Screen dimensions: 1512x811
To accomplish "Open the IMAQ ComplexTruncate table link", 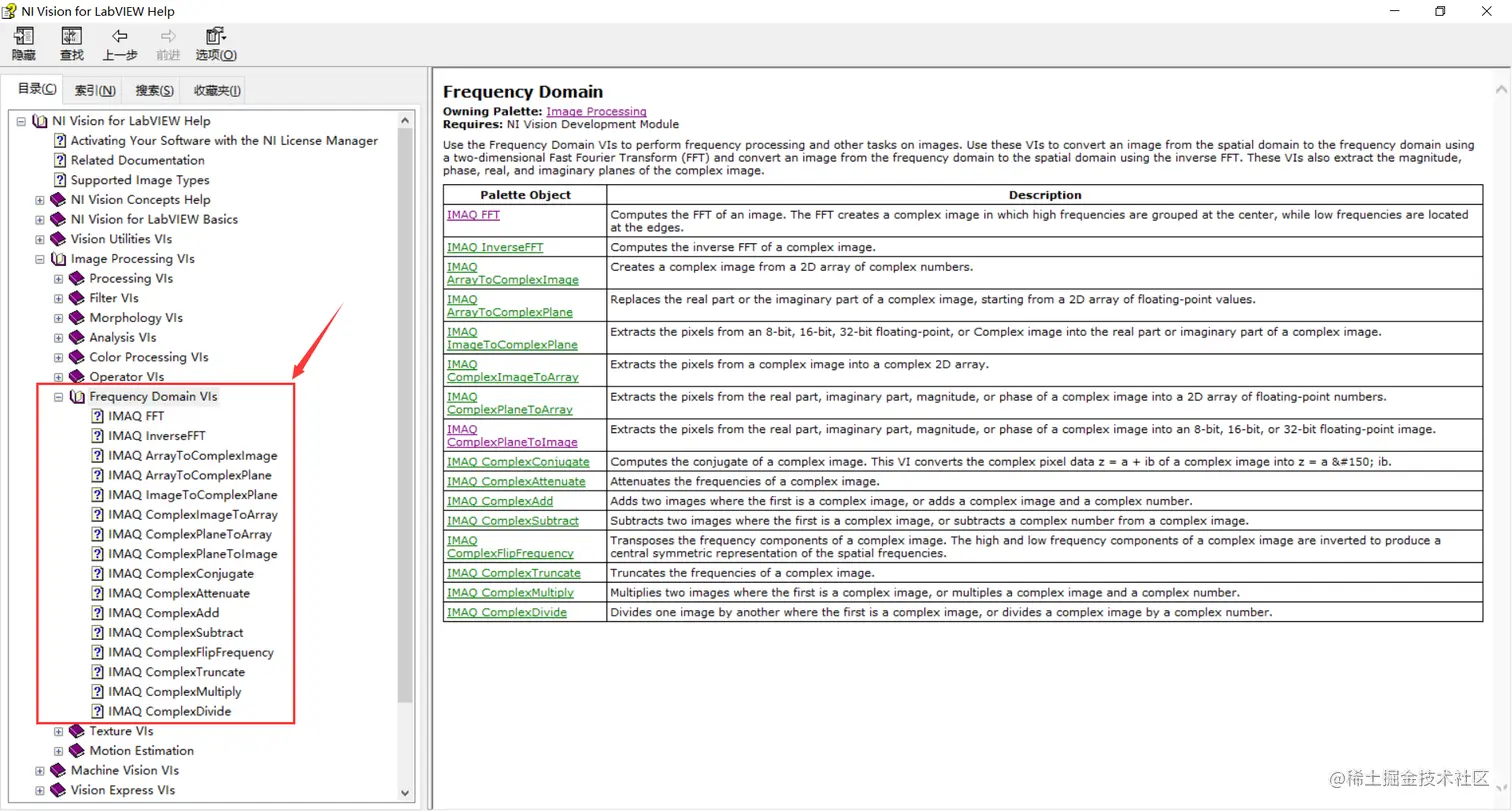I will 514,573.
